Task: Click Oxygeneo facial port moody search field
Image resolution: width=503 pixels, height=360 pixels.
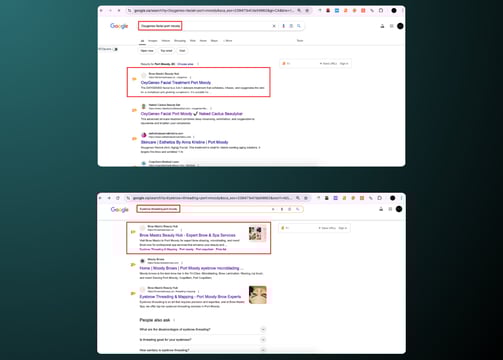Action: [221, 26]
